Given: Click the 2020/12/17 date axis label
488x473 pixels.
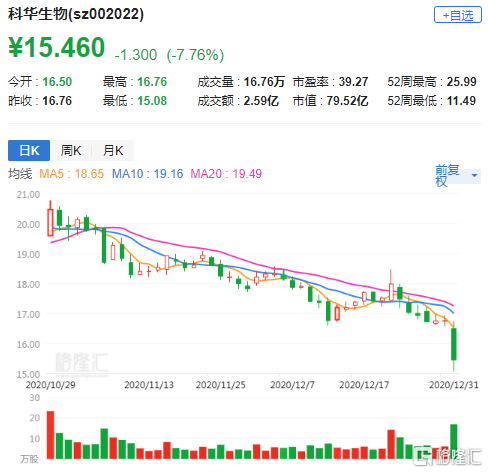Looking at the screenshot, I should [x=364, y=385].
